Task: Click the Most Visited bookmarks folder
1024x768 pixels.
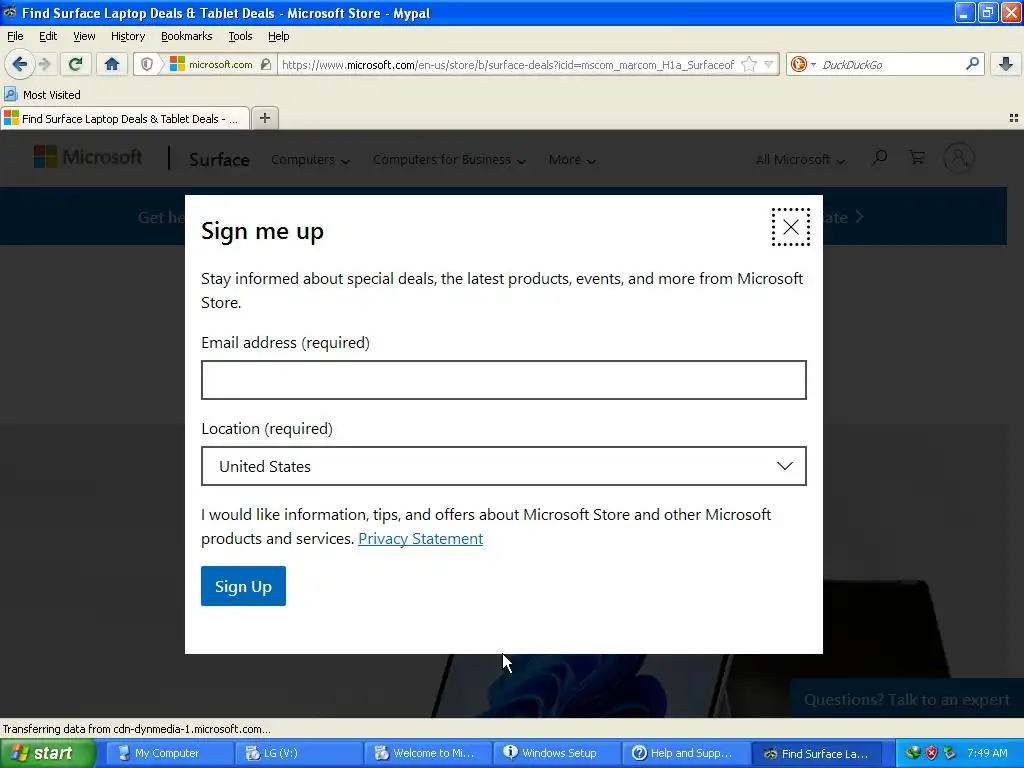Action: (x=42, y=95)
